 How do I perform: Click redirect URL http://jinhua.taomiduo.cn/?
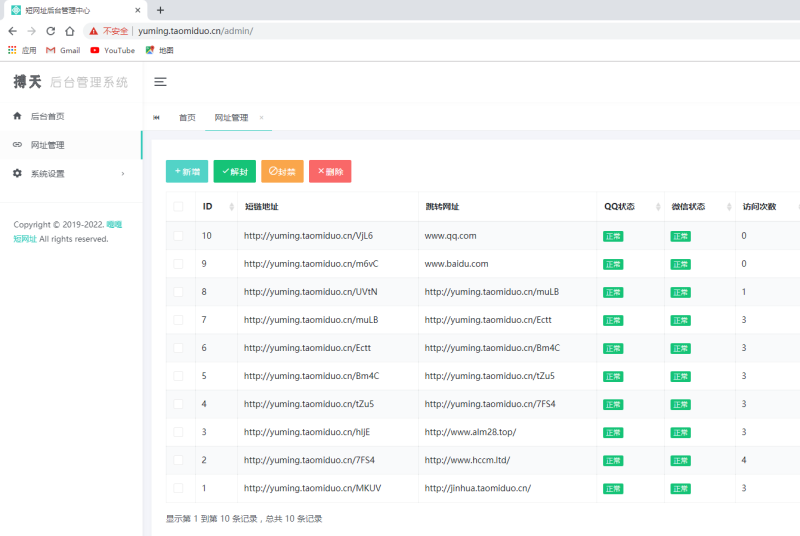point(478,488)
